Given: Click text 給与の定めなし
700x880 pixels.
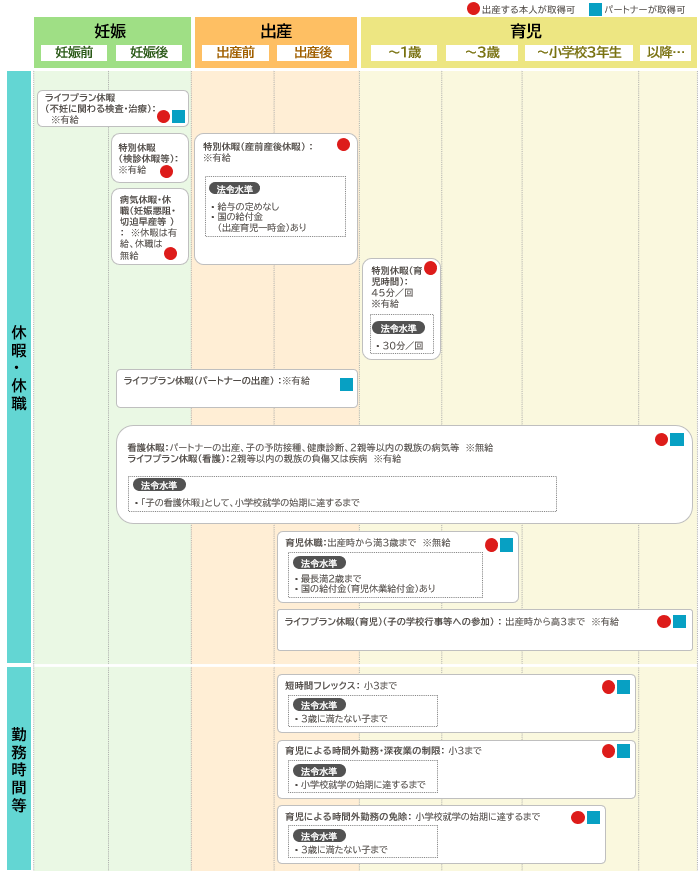Looking at the screenshot, I should (248, 207).
